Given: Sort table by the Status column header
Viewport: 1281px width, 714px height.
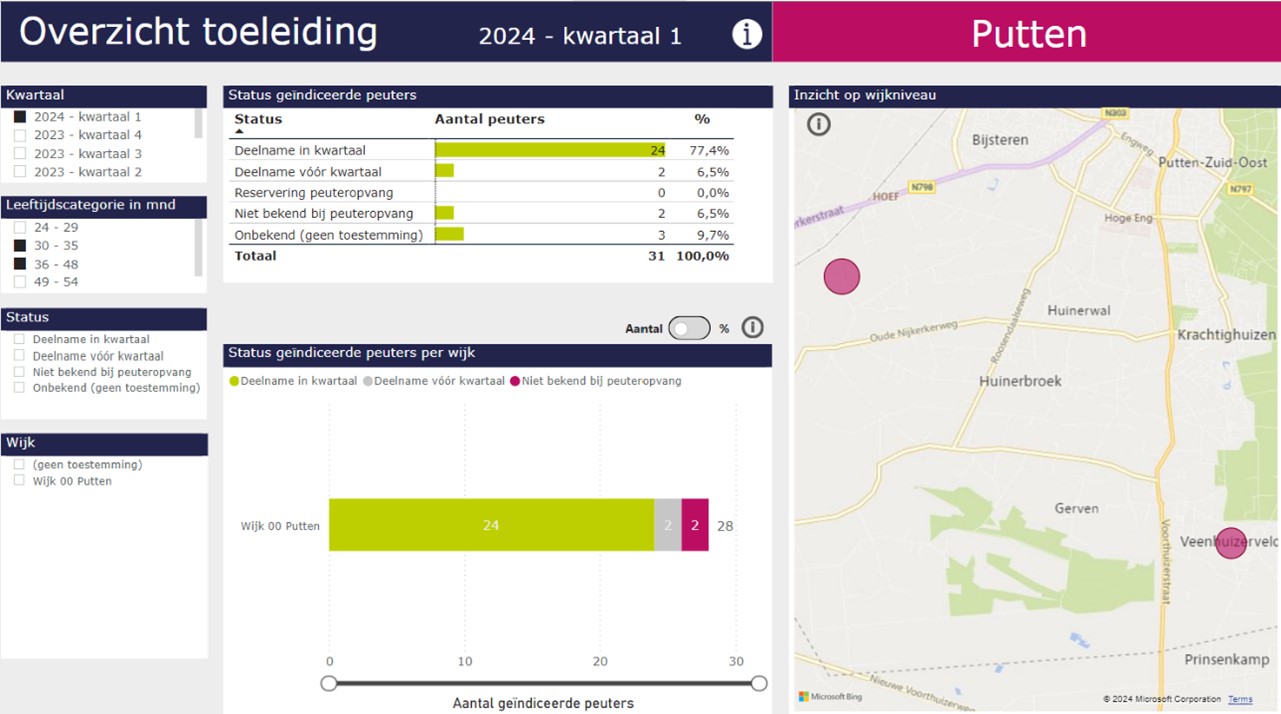Looking at the screenshot, I should [258, 119].
